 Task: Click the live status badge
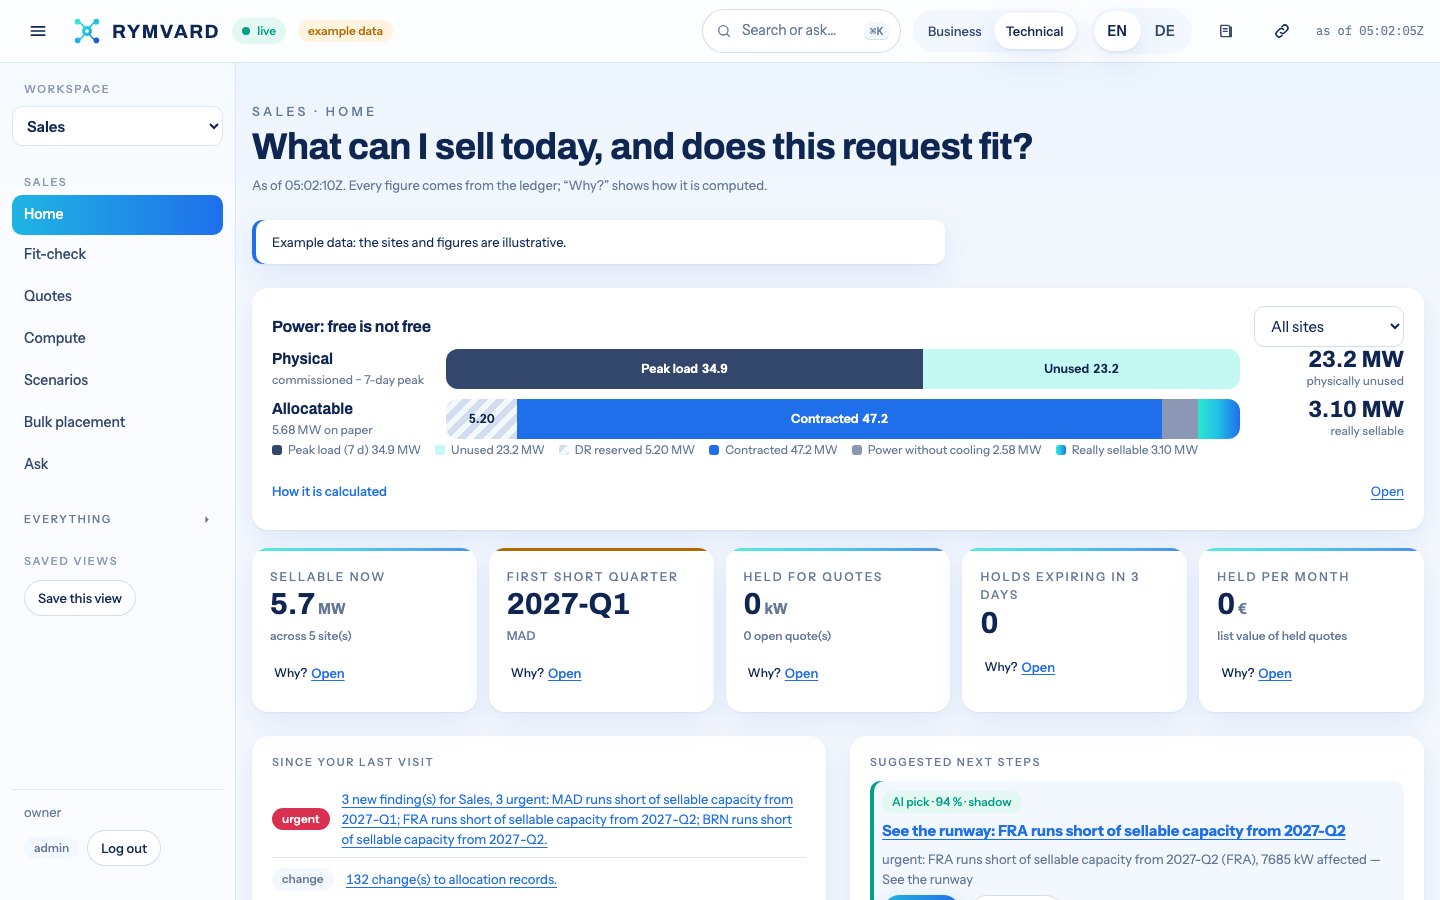[259, 31]
